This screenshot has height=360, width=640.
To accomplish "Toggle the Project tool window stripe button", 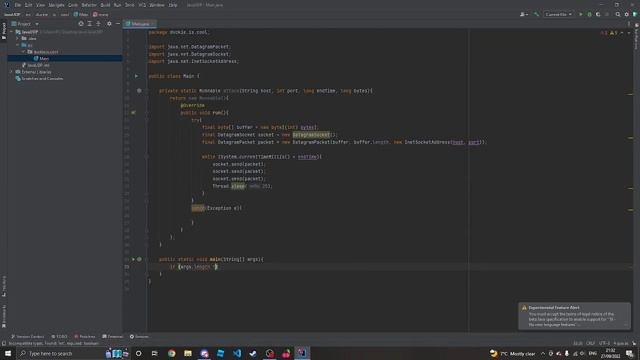I will pyautogui.click(x=4, y=31).
